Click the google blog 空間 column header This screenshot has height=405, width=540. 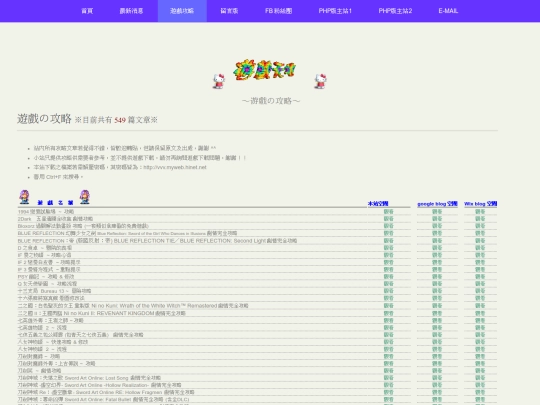tap(437, 204)
